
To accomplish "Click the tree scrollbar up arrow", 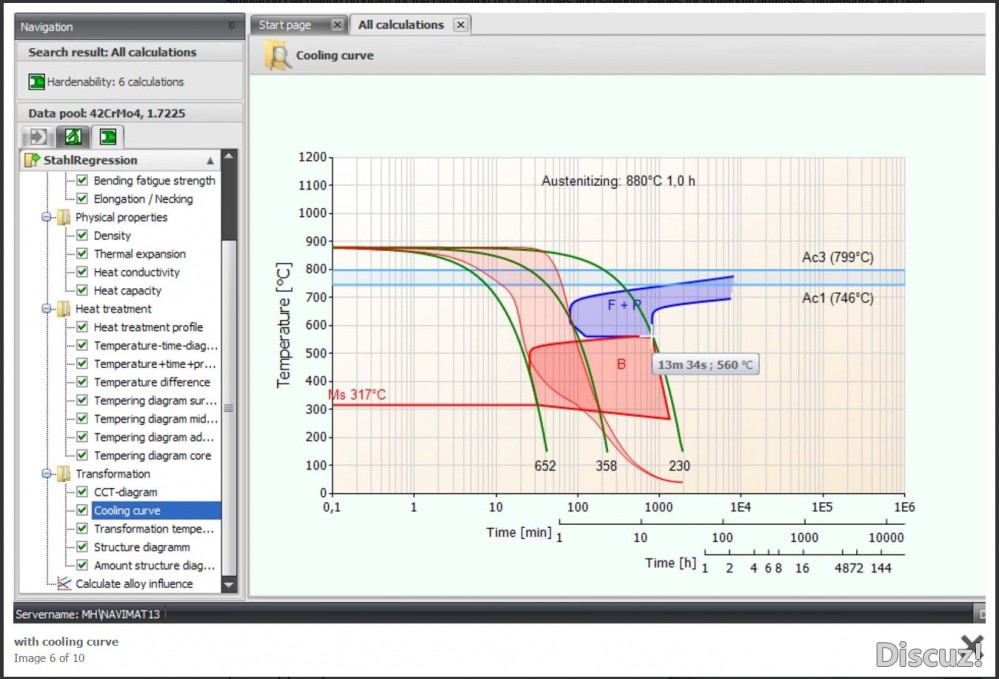I will [x=229, y=156].
